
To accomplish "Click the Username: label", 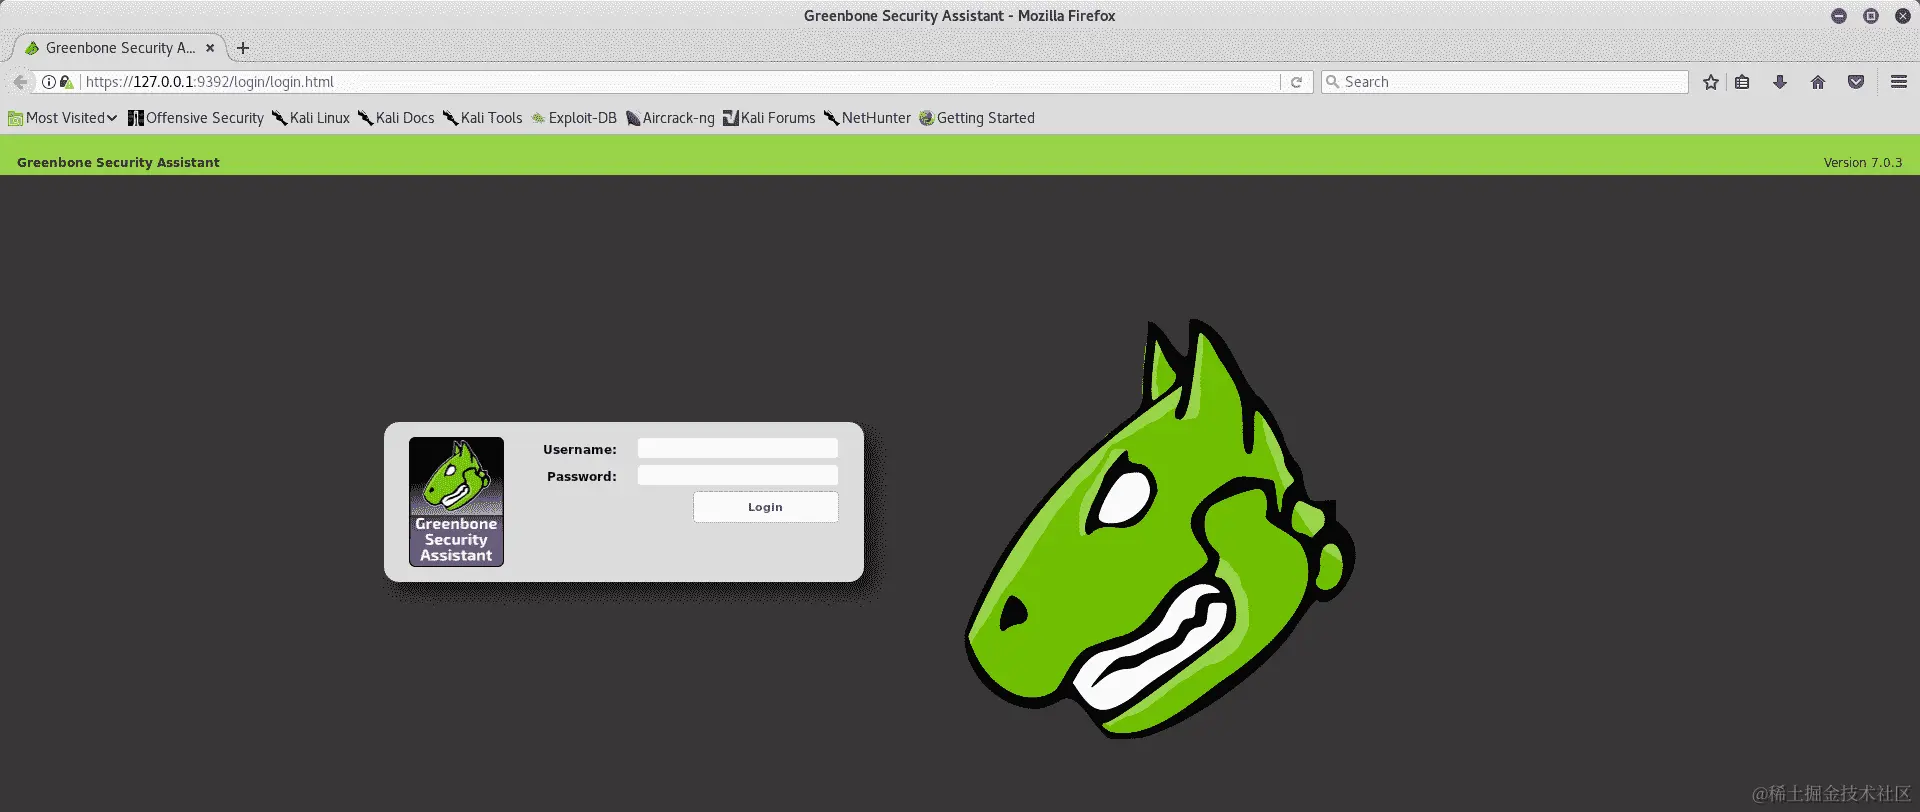I will 580,450.
